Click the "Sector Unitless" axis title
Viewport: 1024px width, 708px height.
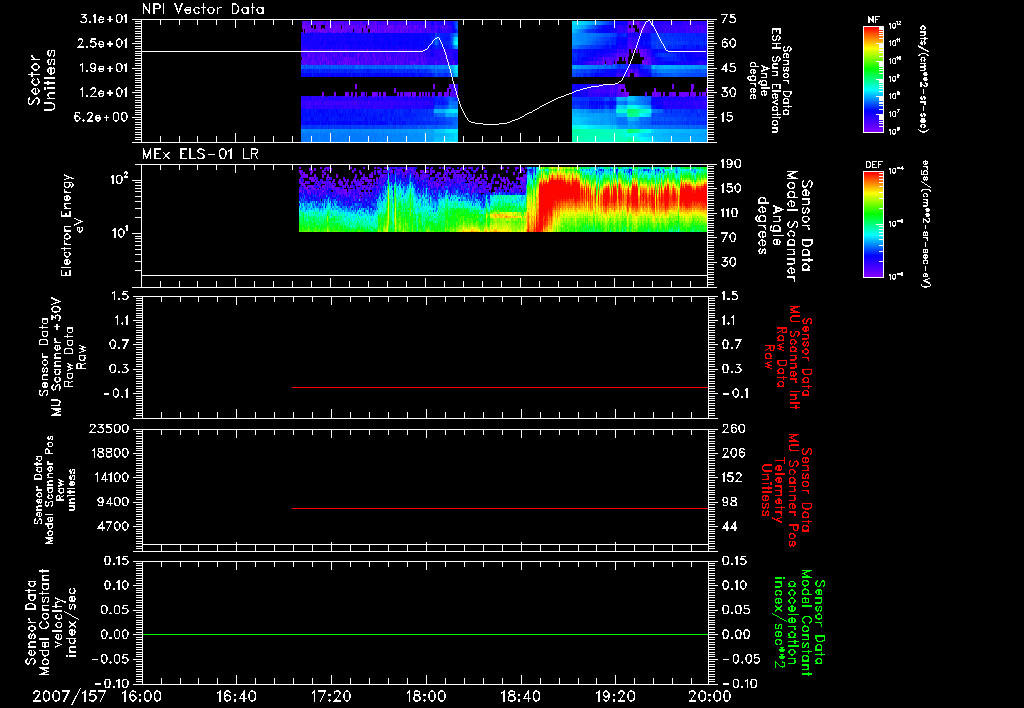click(41, 80)
